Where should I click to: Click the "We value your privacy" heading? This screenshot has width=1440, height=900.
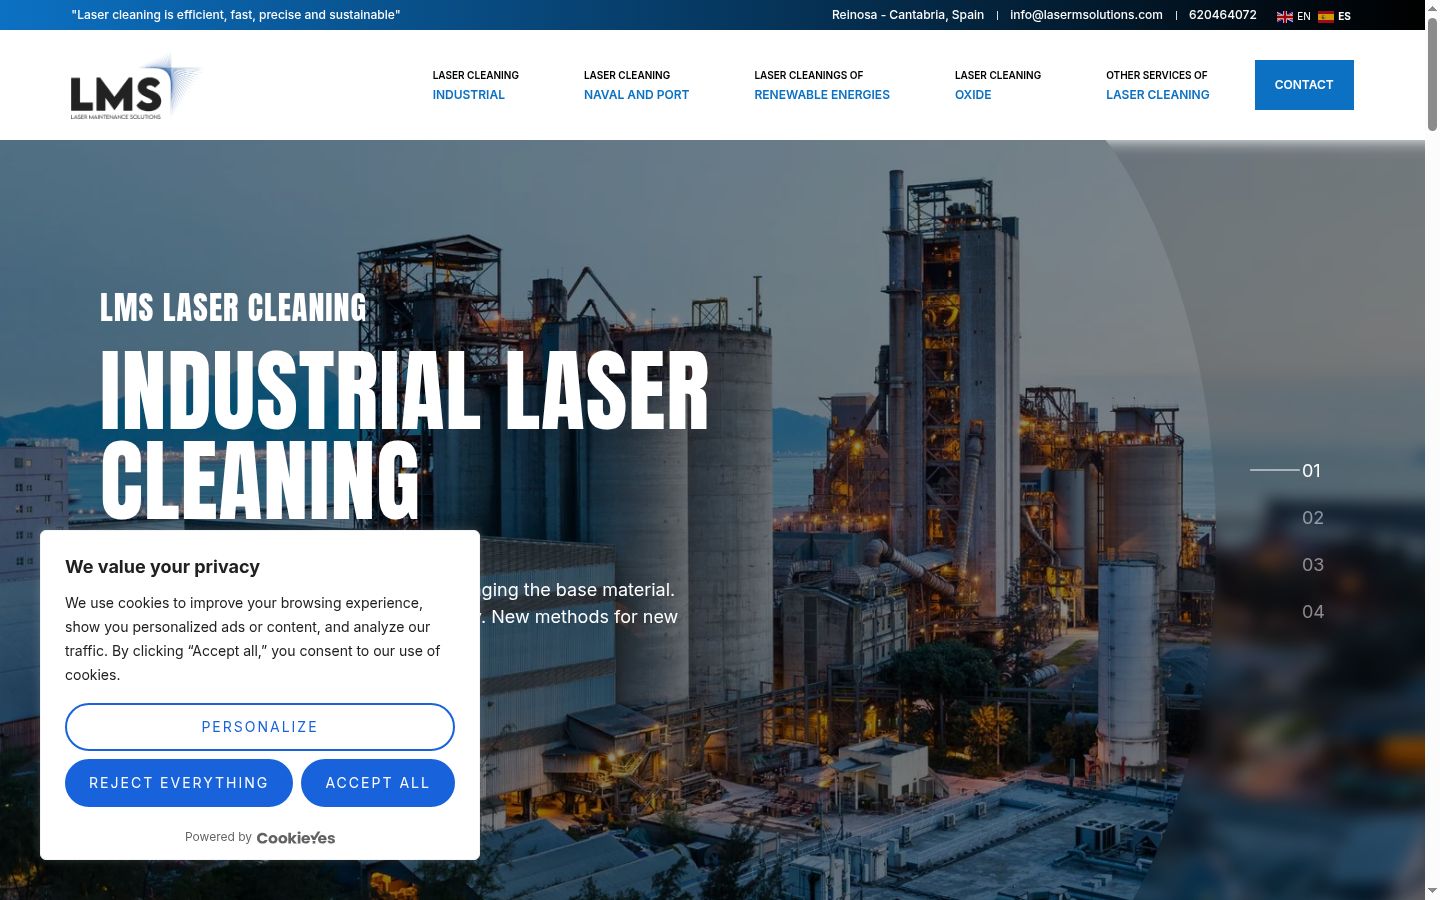coord(163,567)
